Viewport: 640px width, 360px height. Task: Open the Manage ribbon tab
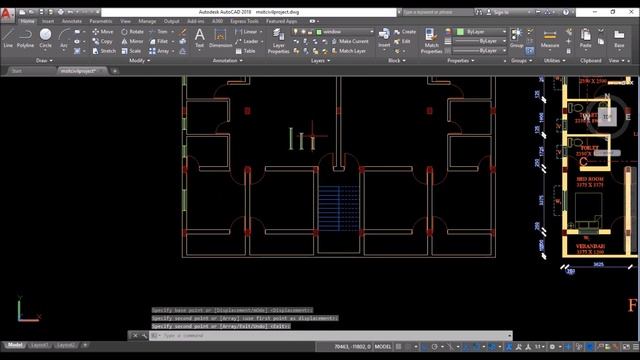pos(147,21)
